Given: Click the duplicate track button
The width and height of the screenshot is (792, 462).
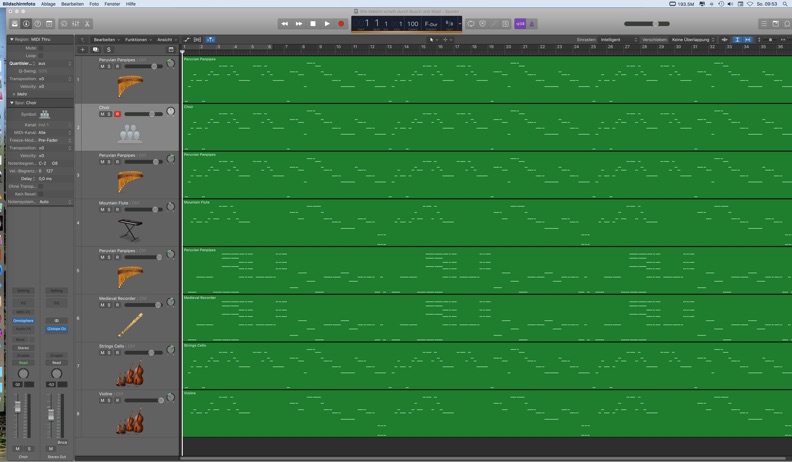Looking at the screenshot, I should (x=95, y=49).
